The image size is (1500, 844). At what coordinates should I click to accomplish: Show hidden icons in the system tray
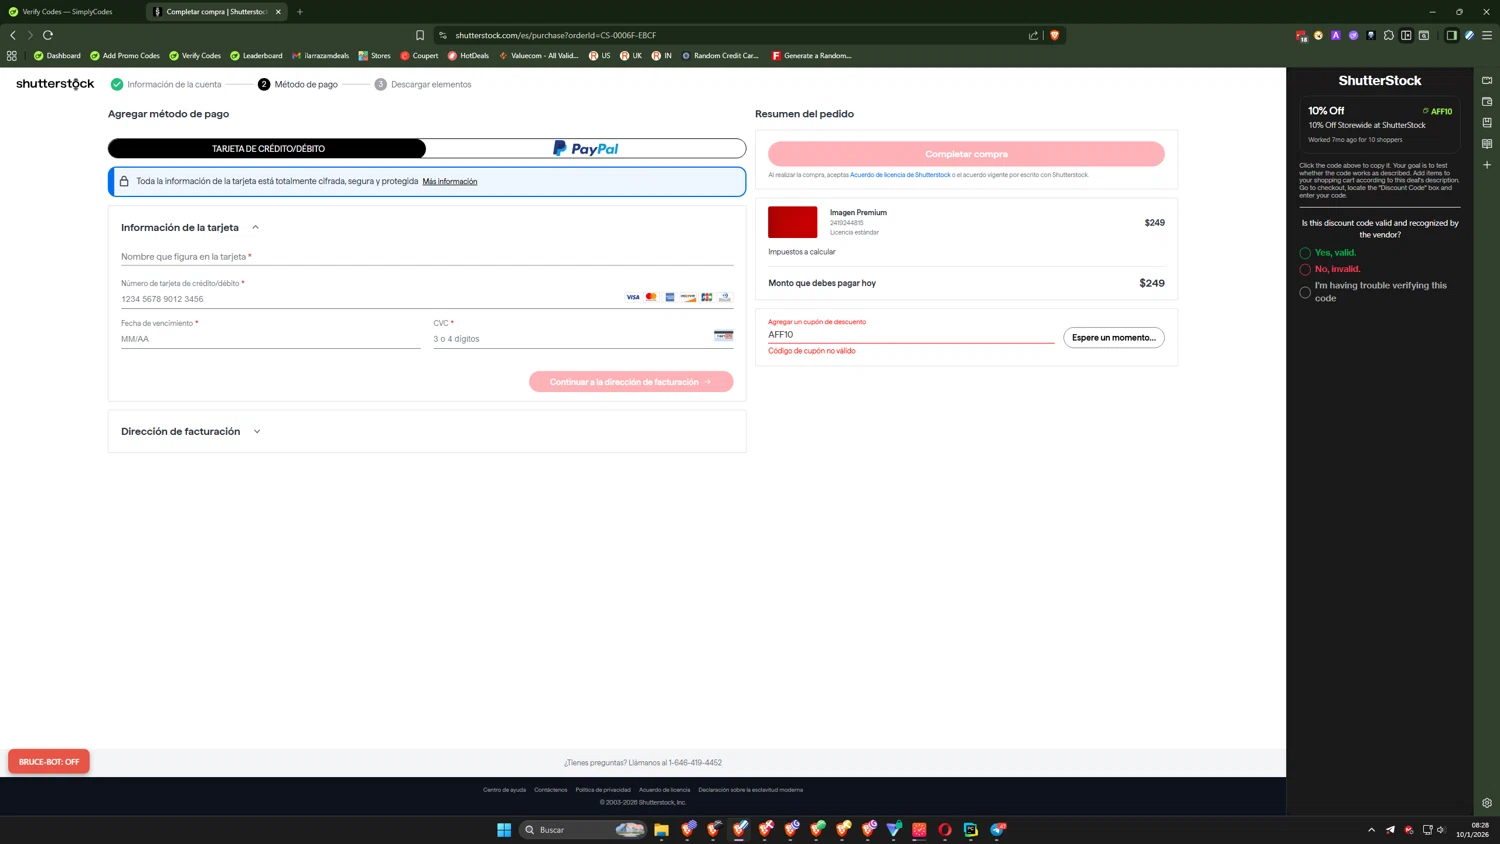[x=1371, y=830]
